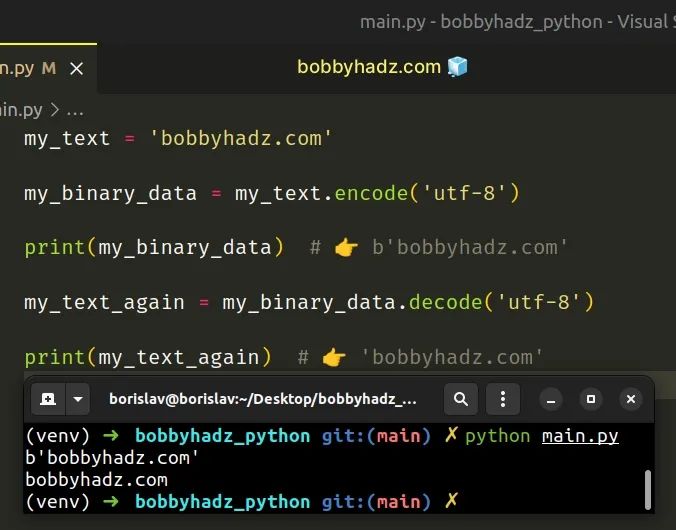Minimize the terminal window

(551, 399)
